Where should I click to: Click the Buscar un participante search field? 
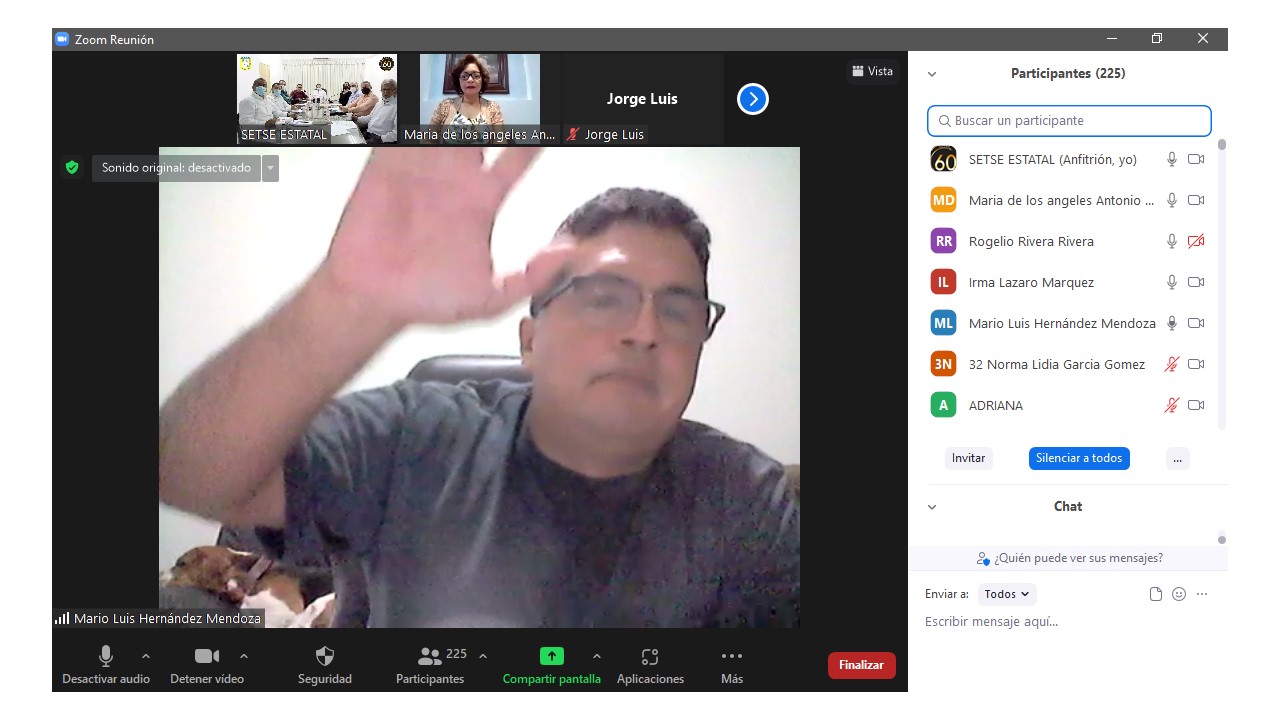[1069, 121]
